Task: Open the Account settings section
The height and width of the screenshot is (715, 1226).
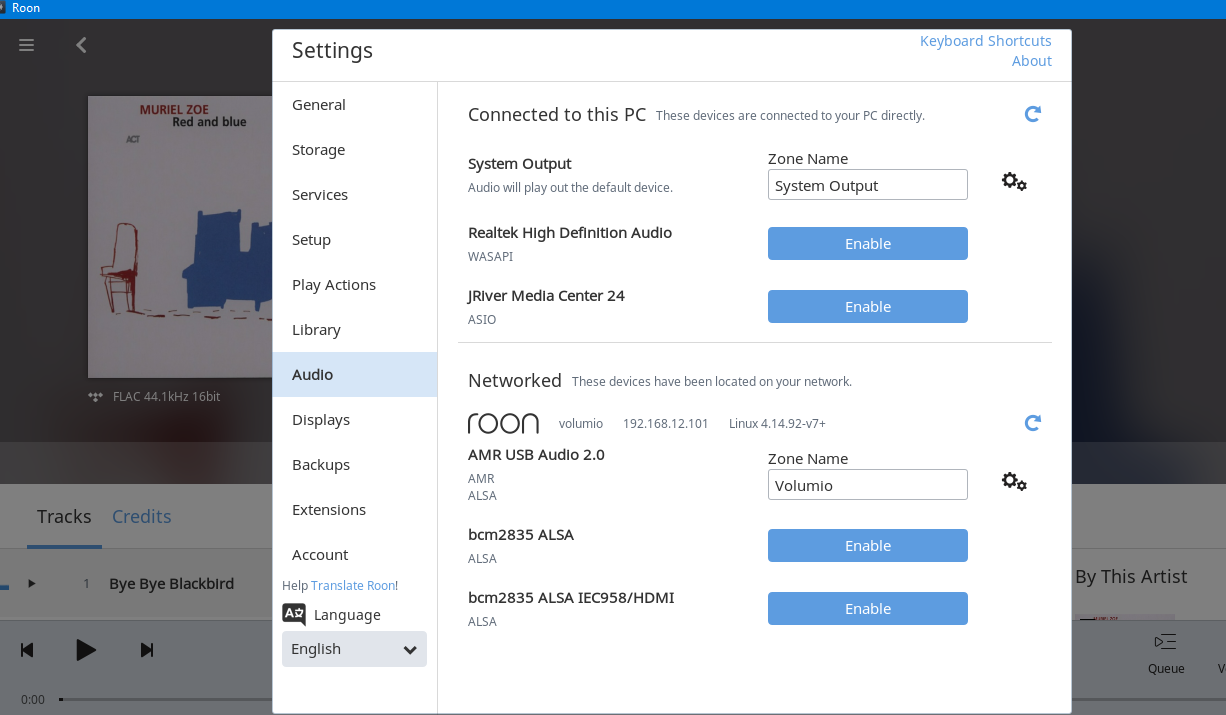Action: point(354,555)
